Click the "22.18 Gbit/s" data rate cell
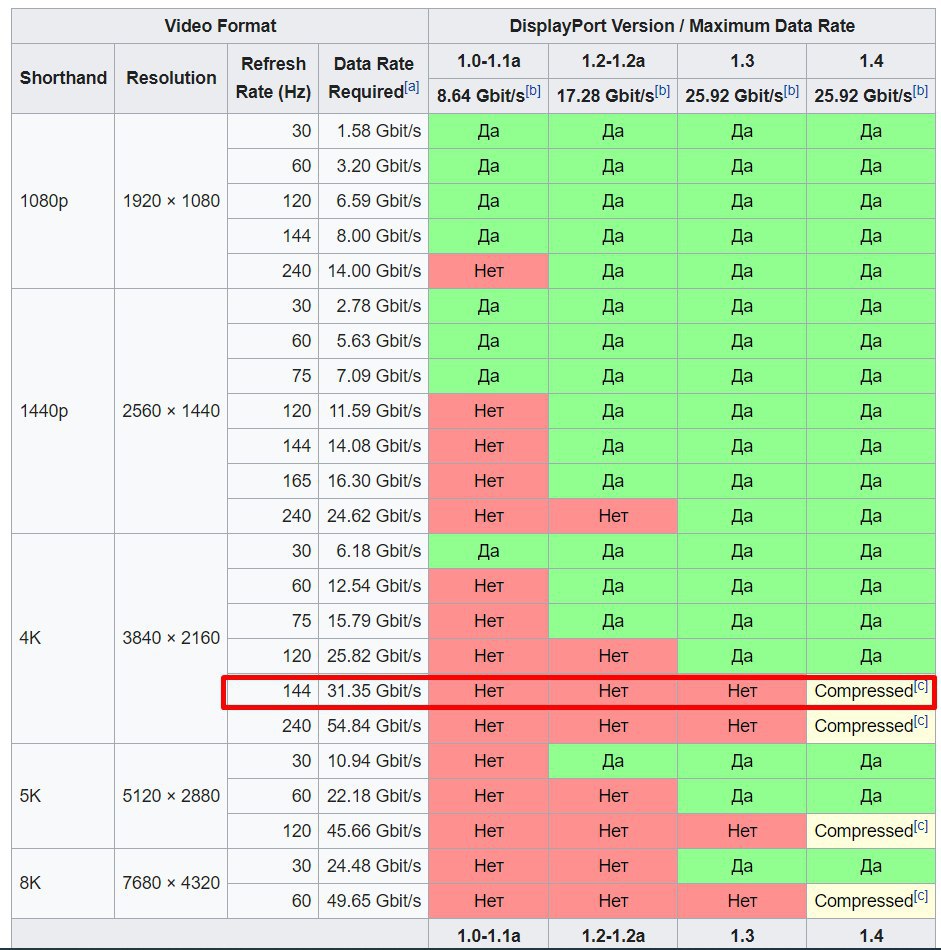Screen dimensions: 941x950 374,796
